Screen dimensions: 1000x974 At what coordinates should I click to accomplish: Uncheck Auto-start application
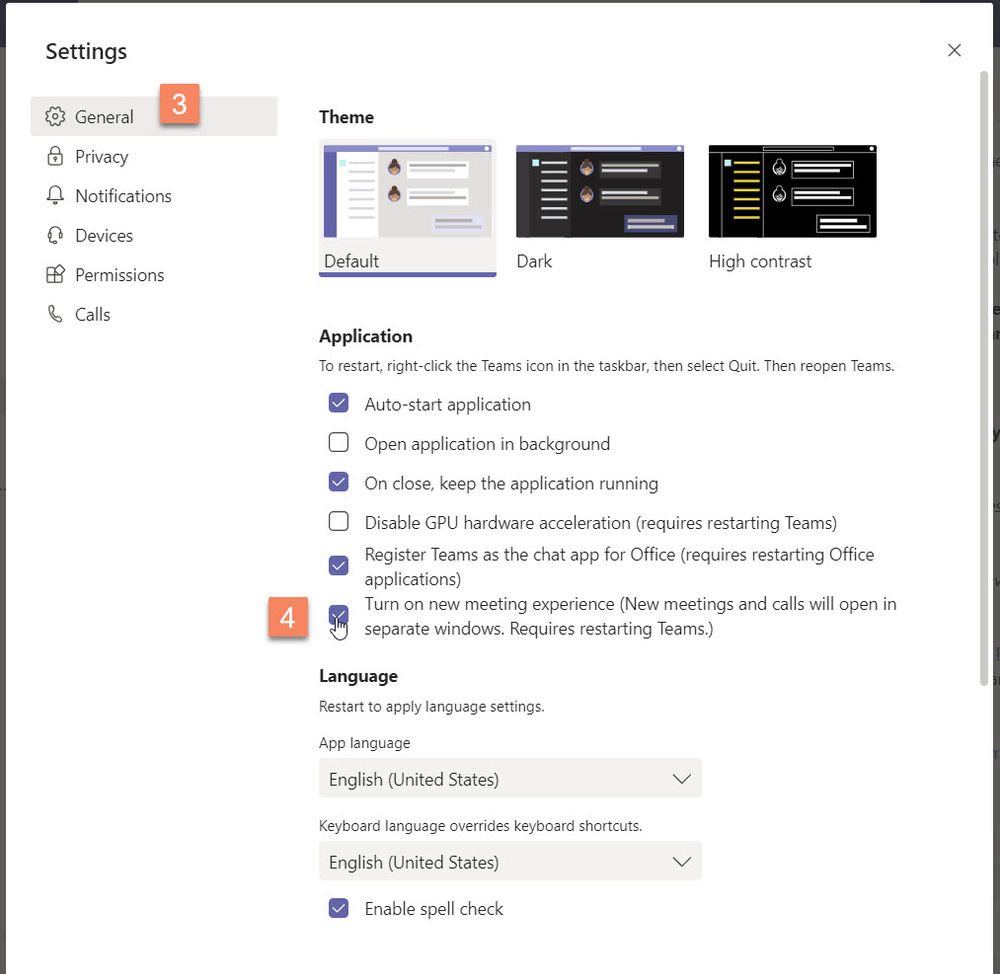coord(338,403)
